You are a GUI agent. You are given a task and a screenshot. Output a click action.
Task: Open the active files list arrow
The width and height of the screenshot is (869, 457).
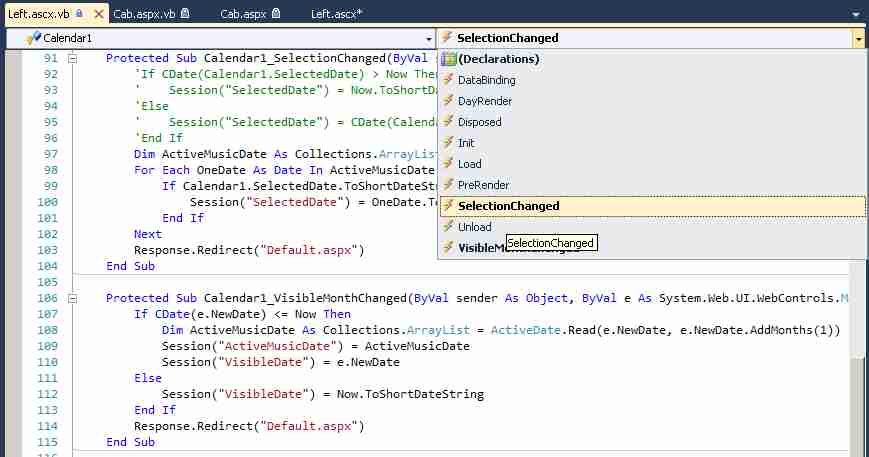(857, 14)
